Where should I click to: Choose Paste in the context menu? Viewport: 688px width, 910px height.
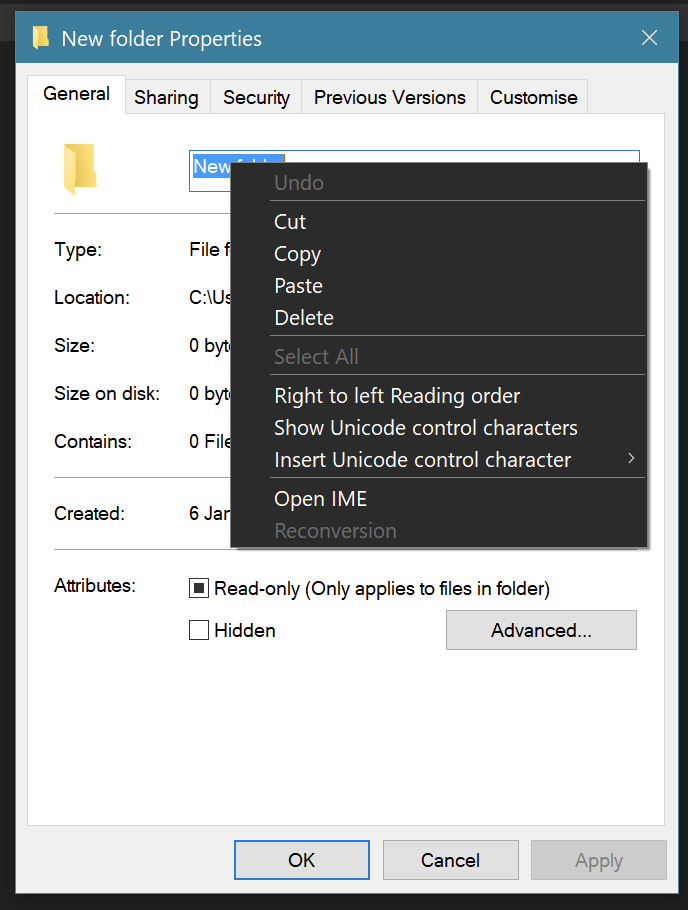(298, 286)
